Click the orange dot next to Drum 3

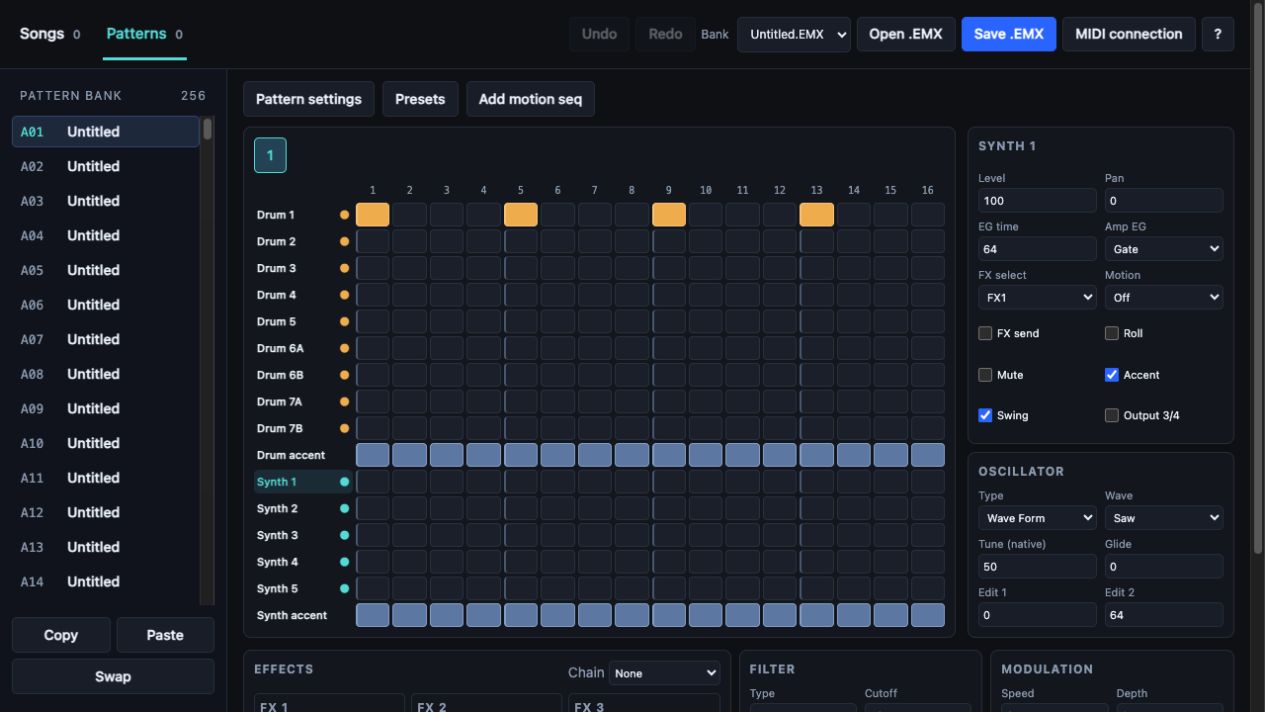[345, 268]
